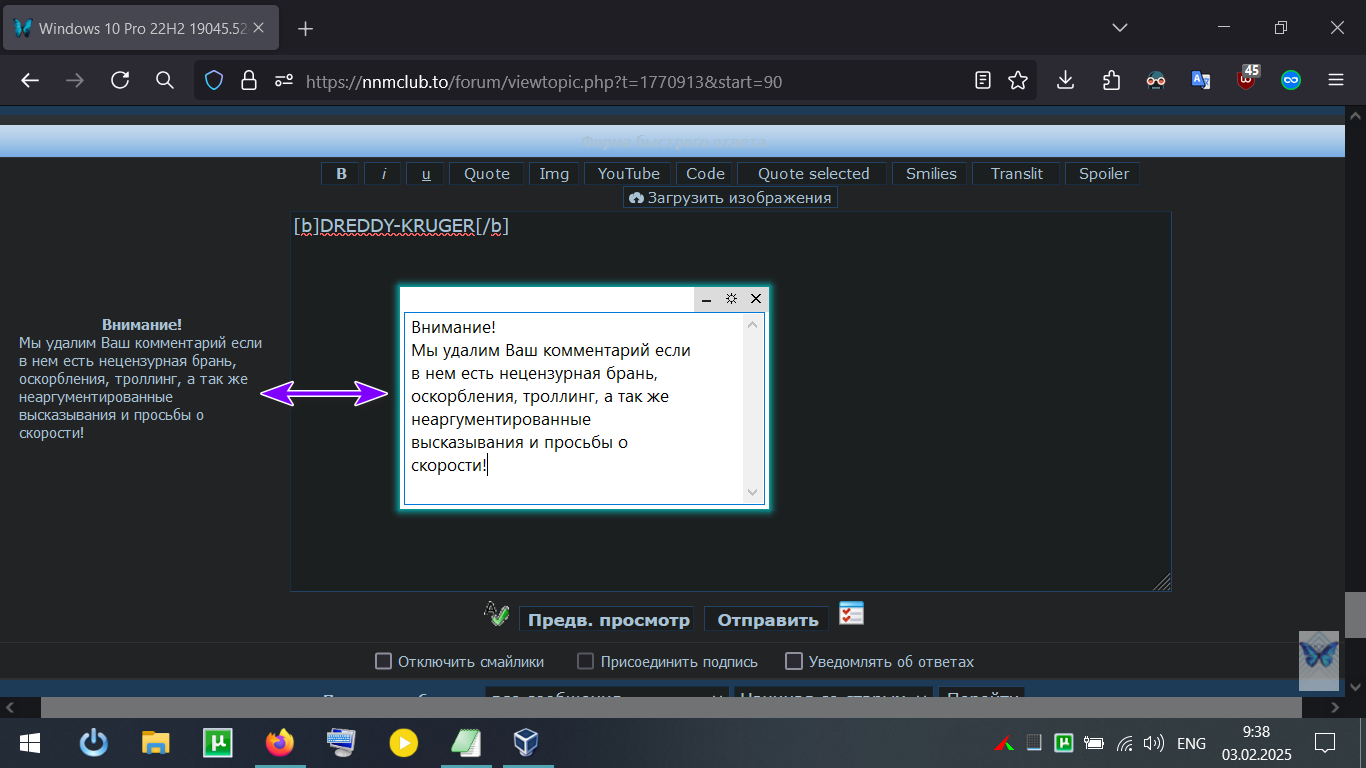This screenshot has width=1366, height=768.
Task: Open the settings gear of the popup window
Action: [x=731, y=298]
